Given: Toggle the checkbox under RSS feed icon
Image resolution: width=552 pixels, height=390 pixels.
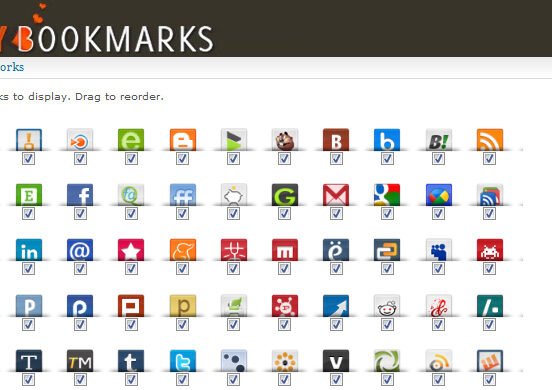Looking at the screenshot, I should [x=489, y=158].
